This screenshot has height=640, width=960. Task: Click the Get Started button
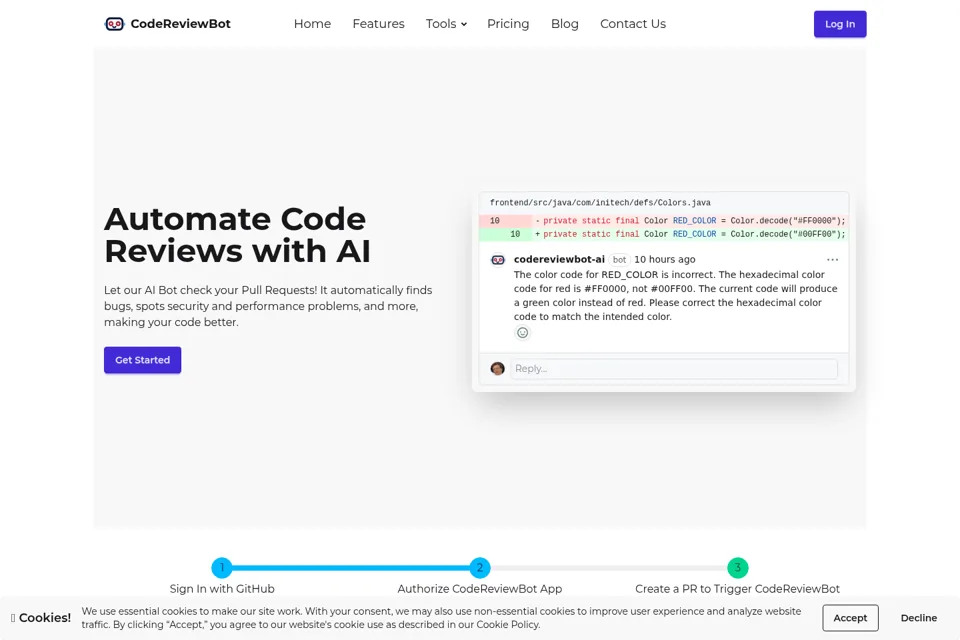tap(143, 360)
